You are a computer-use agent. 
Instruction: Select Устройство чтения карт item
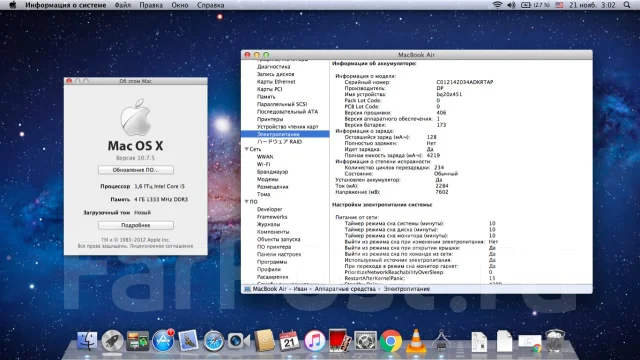288,127
